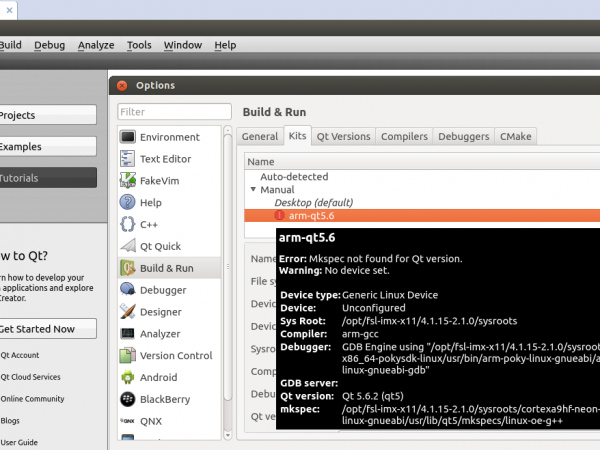The height and width of the screenshot is (450, 600).
Task: Collapse the Manual kits tree group
Action: pyautogui.click(x=253, y=189)
